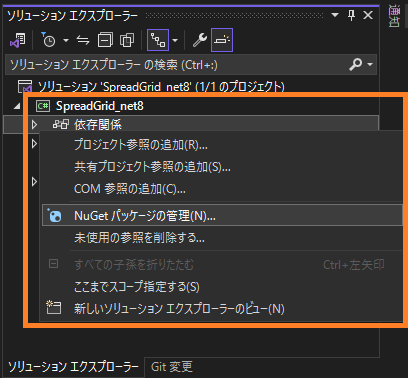The height and width of the screenshot is (378, 408).
Task: Select solution 'SpreadGrid_net8' node
Action: (161, 87)
